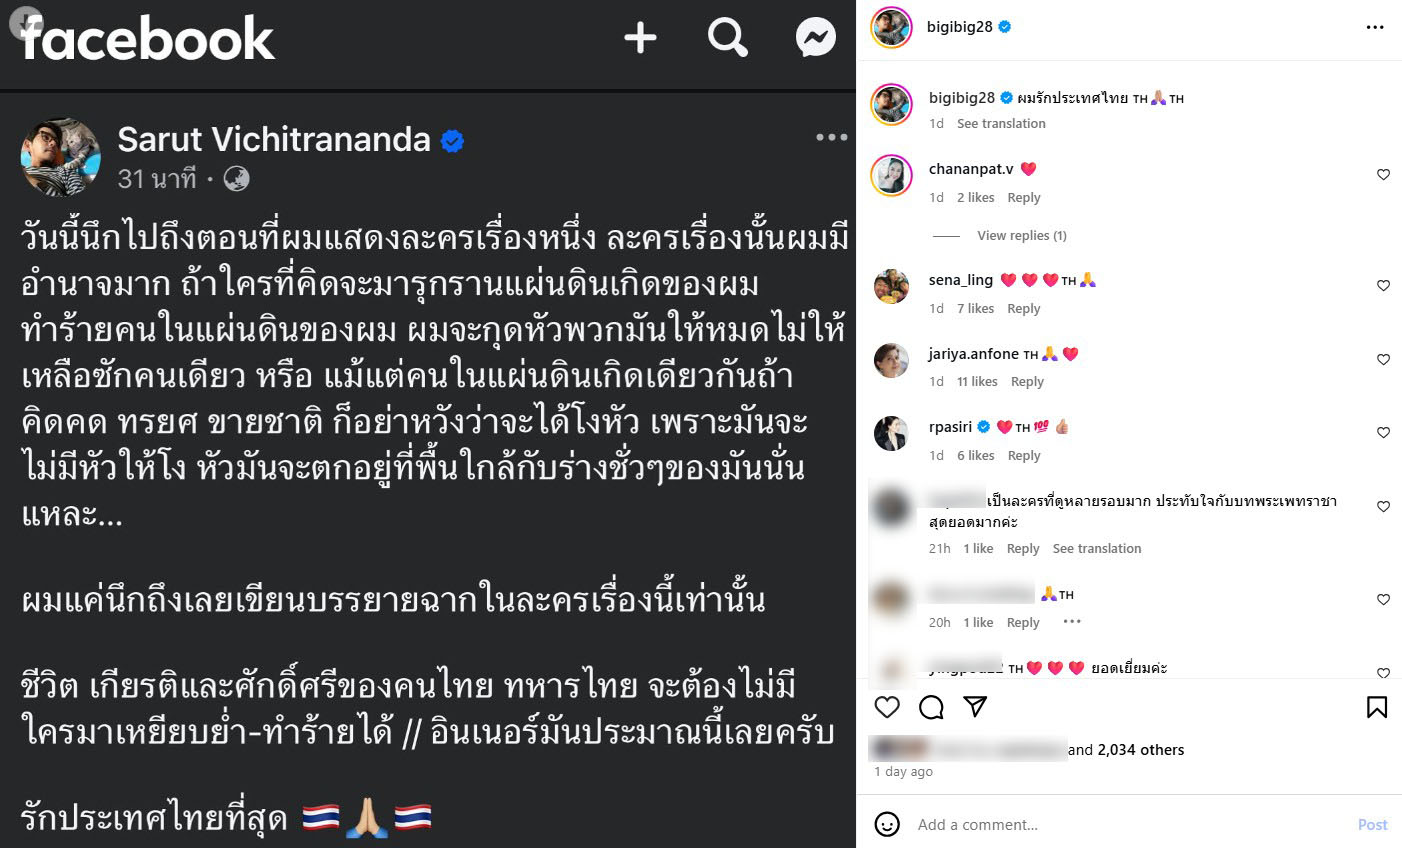Open Facebook Messenger icon
Viewport: 1402px width, 848px height.
816,38
